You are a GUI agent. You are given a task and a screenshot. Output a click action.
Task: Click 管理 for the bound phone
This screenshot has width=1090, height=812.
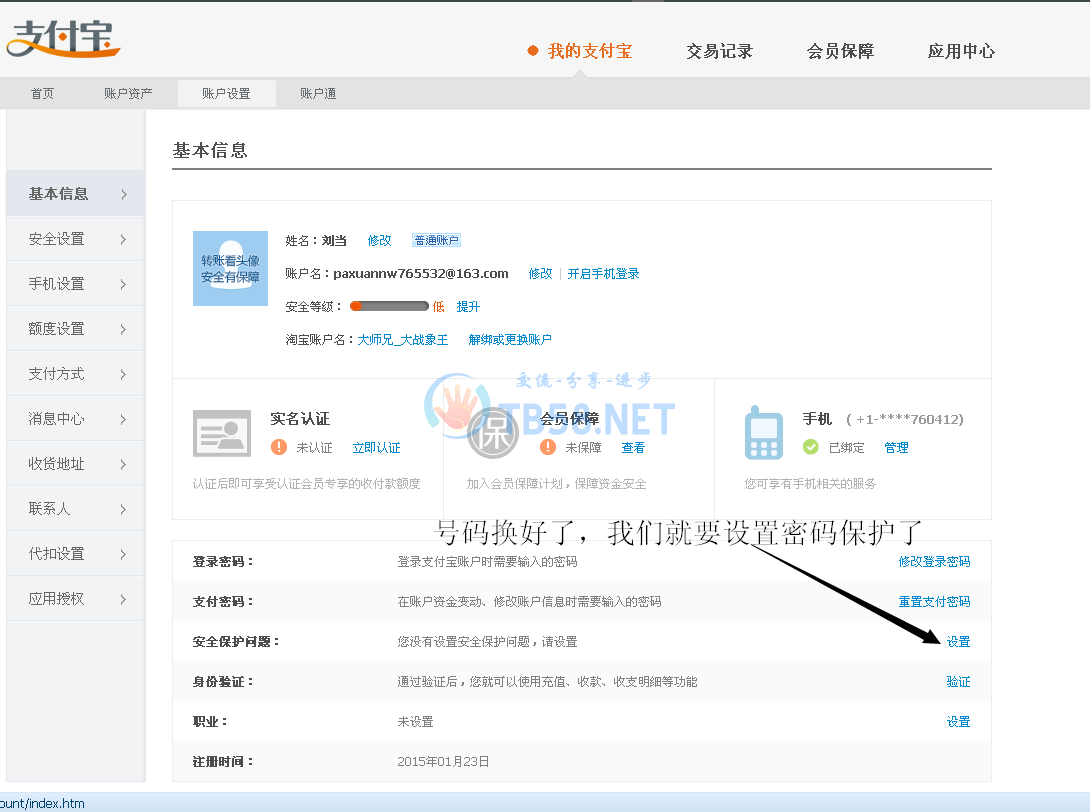pyautogui.click(x=896, y=448)
